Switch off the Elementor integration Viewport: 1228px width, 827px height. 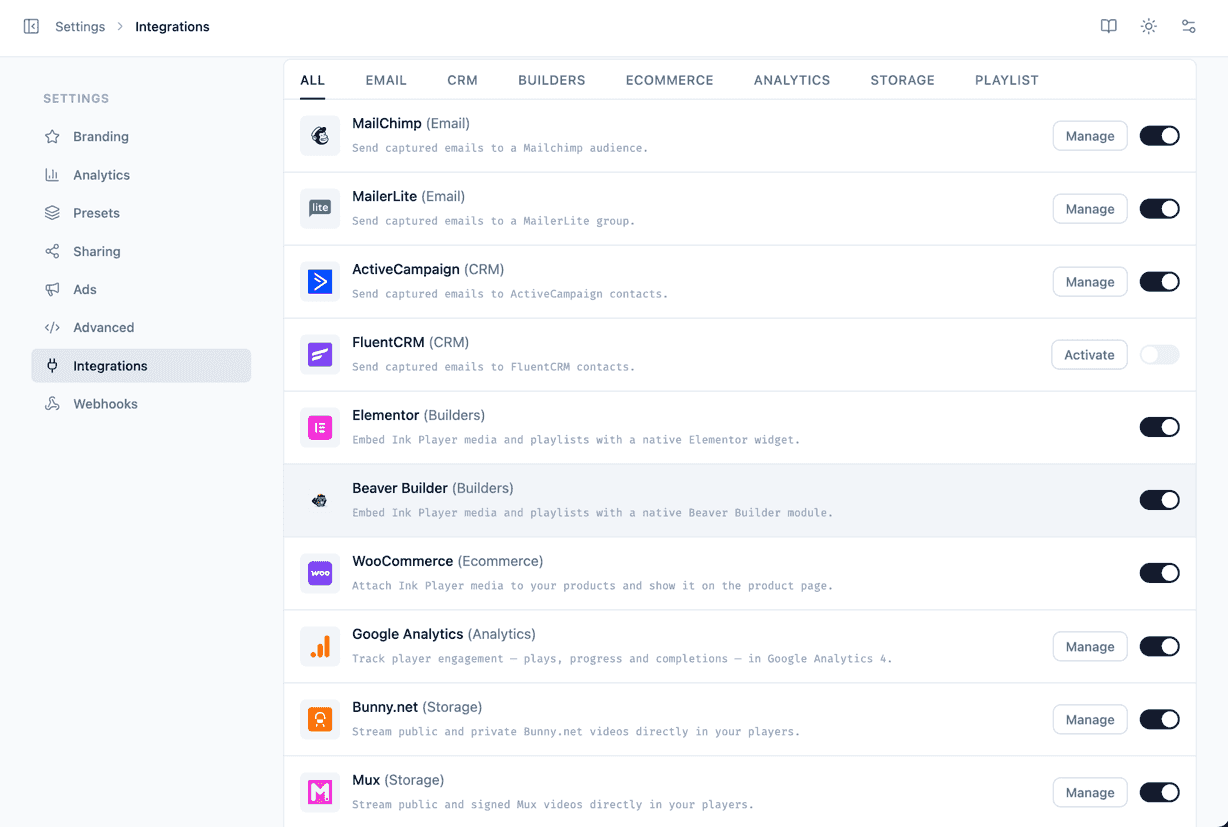1160,428
